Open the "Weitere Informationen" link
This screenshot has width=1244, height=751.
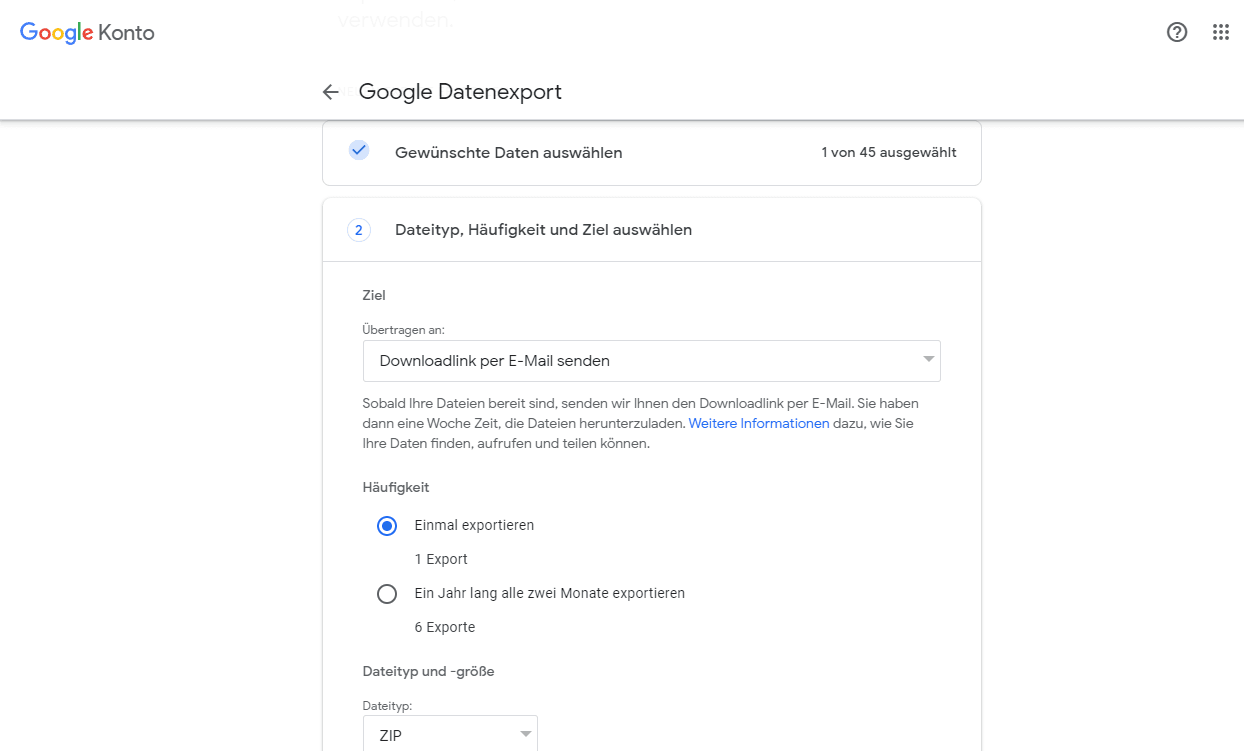[759, 424]
